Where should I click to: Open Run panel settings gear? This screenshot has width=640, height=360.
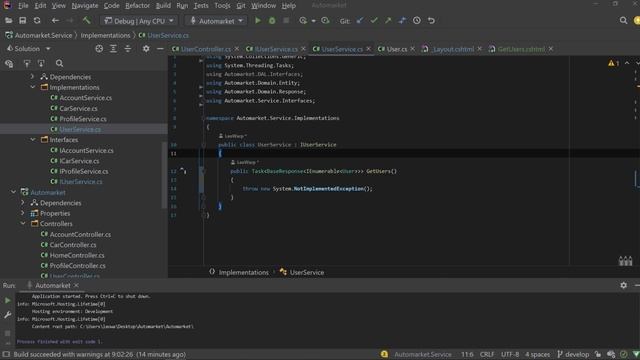pos(623,285)
